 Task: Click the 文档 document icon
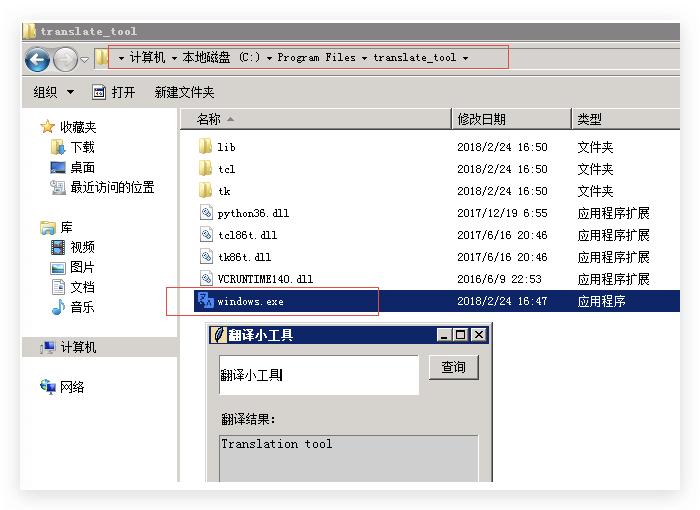click(58, 287)
